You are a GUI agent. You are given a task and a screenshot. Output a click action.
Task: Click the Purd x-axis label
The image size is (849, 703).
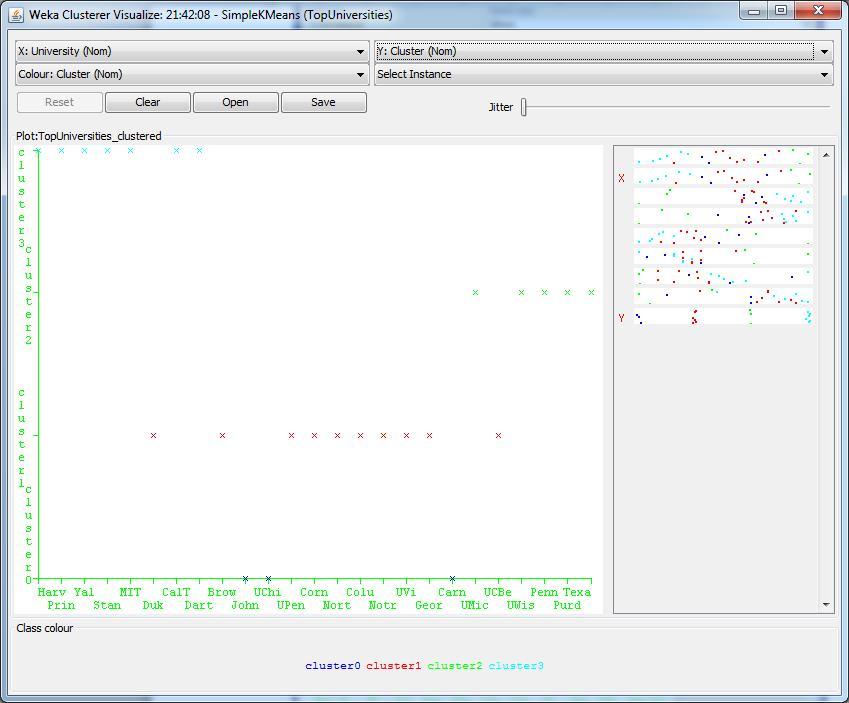click(x=567, y=605)
